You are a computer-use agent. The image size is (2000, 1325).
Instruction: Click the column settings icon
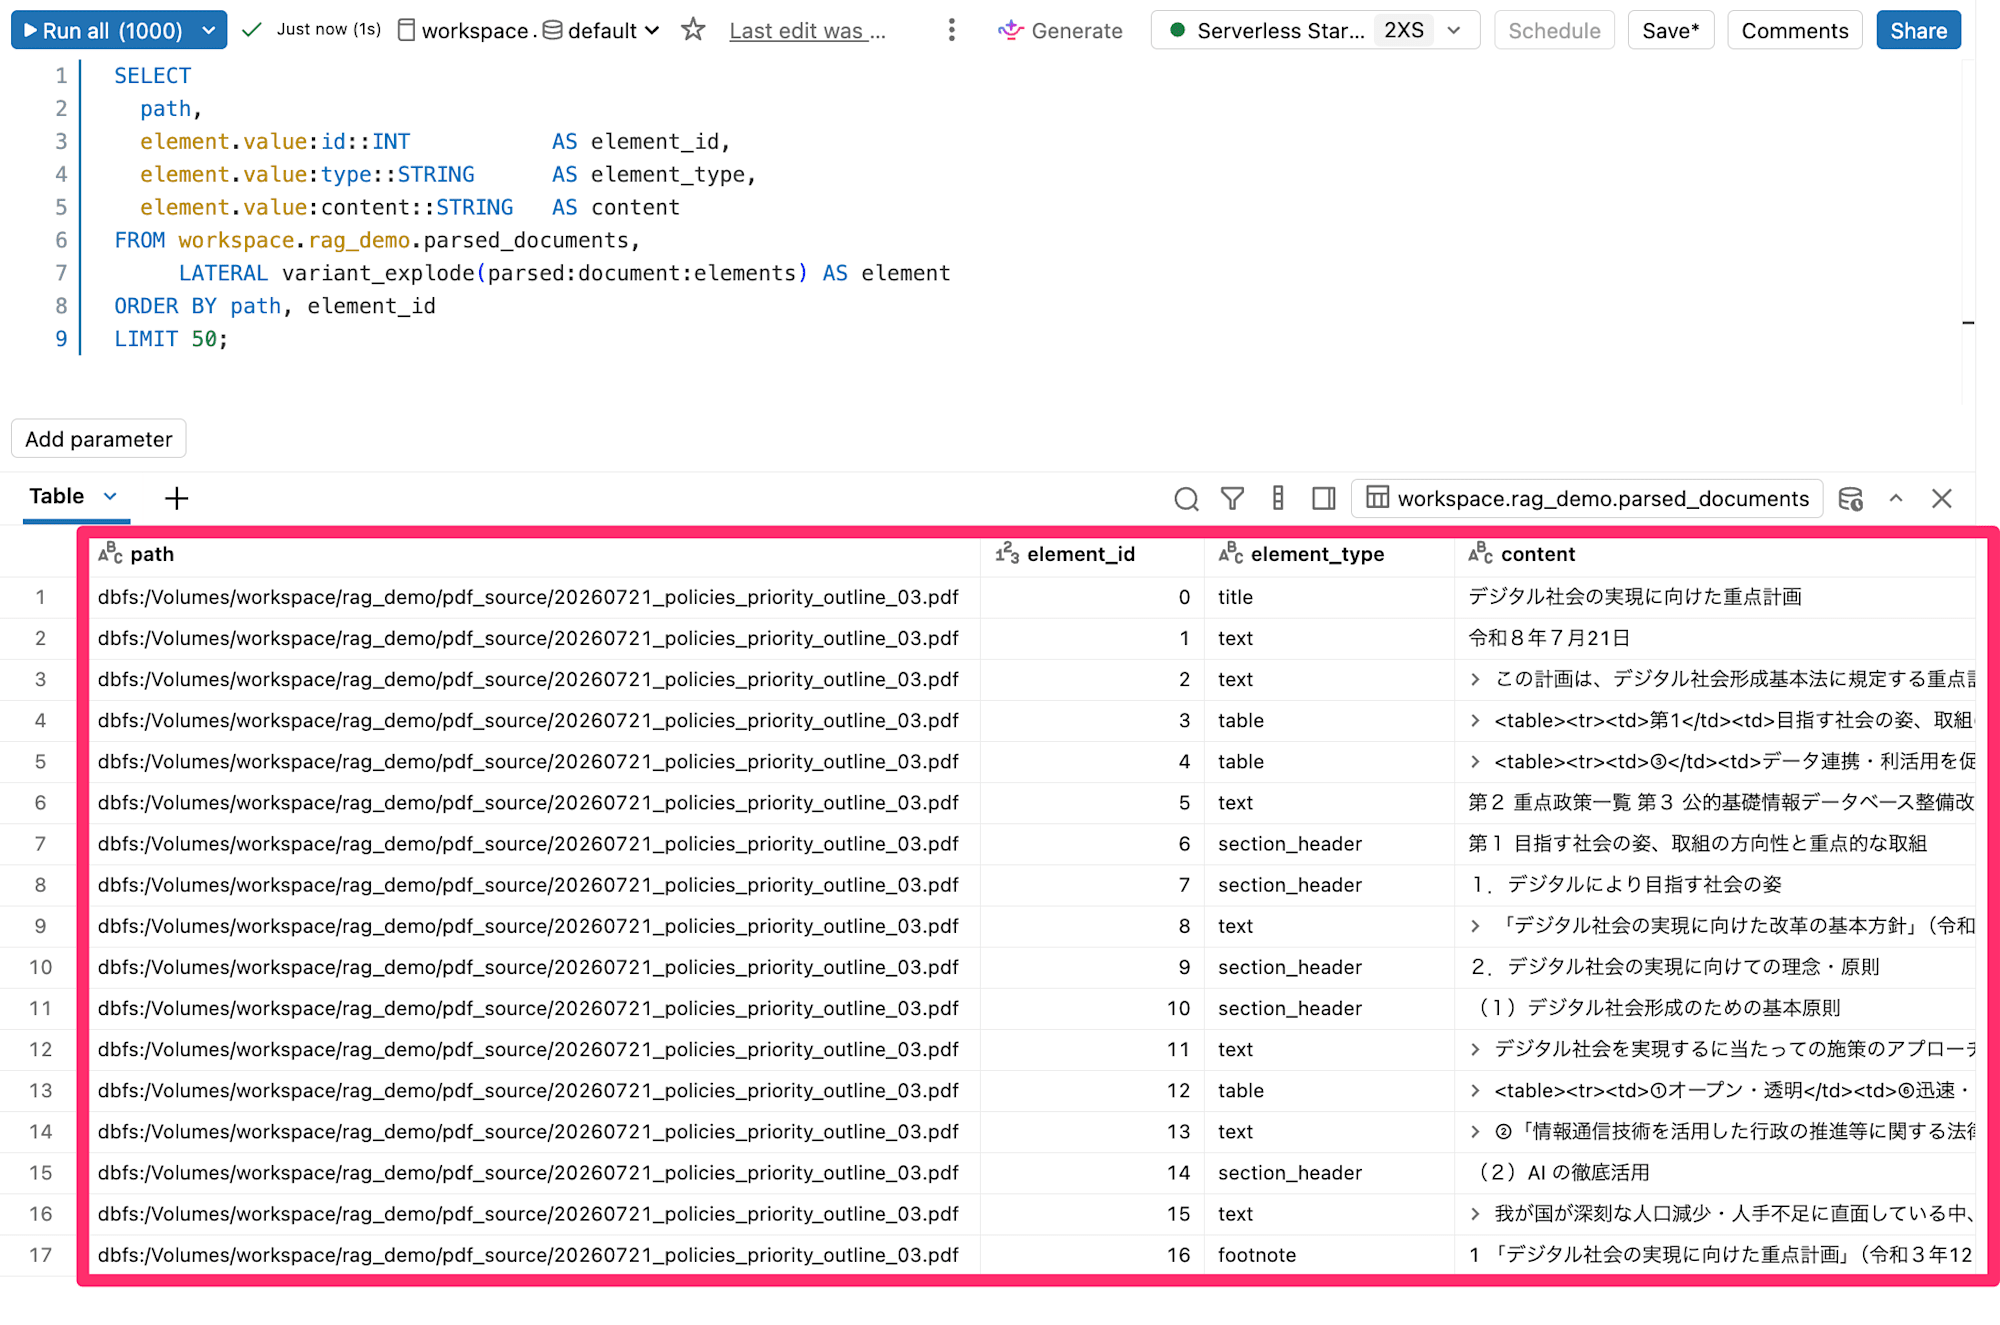(1278, 498)
